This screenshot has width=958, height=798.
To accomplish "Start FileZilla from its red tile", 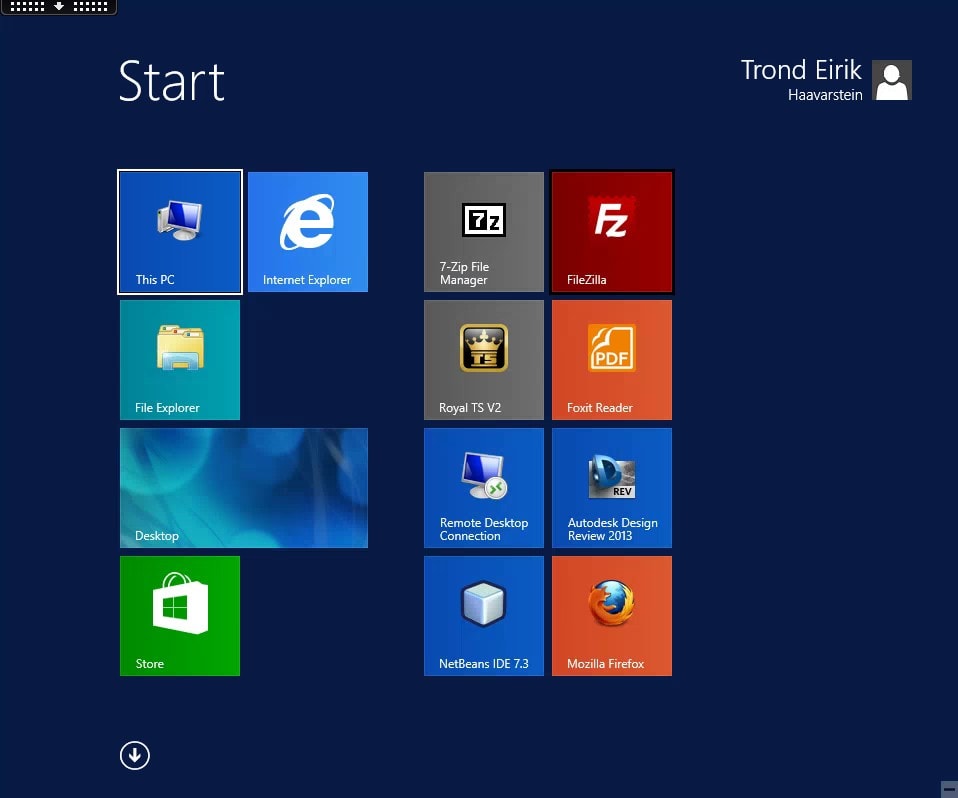I will coord(612,232).
